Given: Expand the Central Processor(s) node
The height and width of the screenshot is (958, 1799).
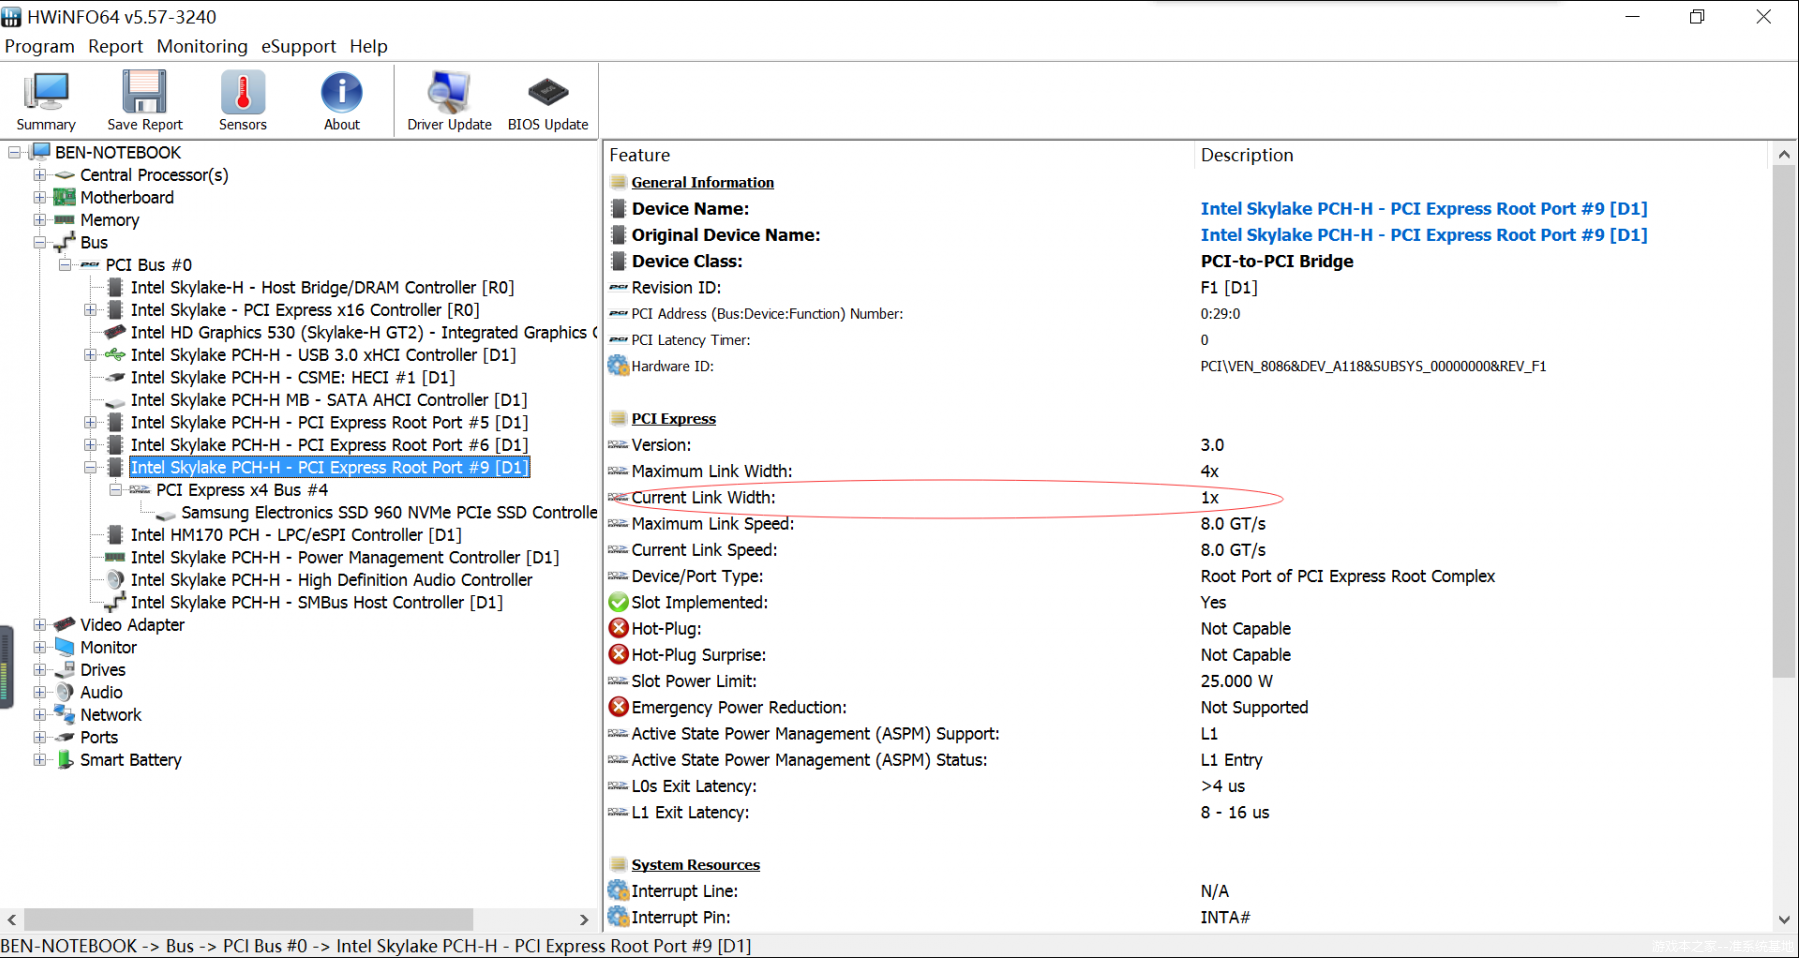Looking at the screenshot, I should pos(40,175).
